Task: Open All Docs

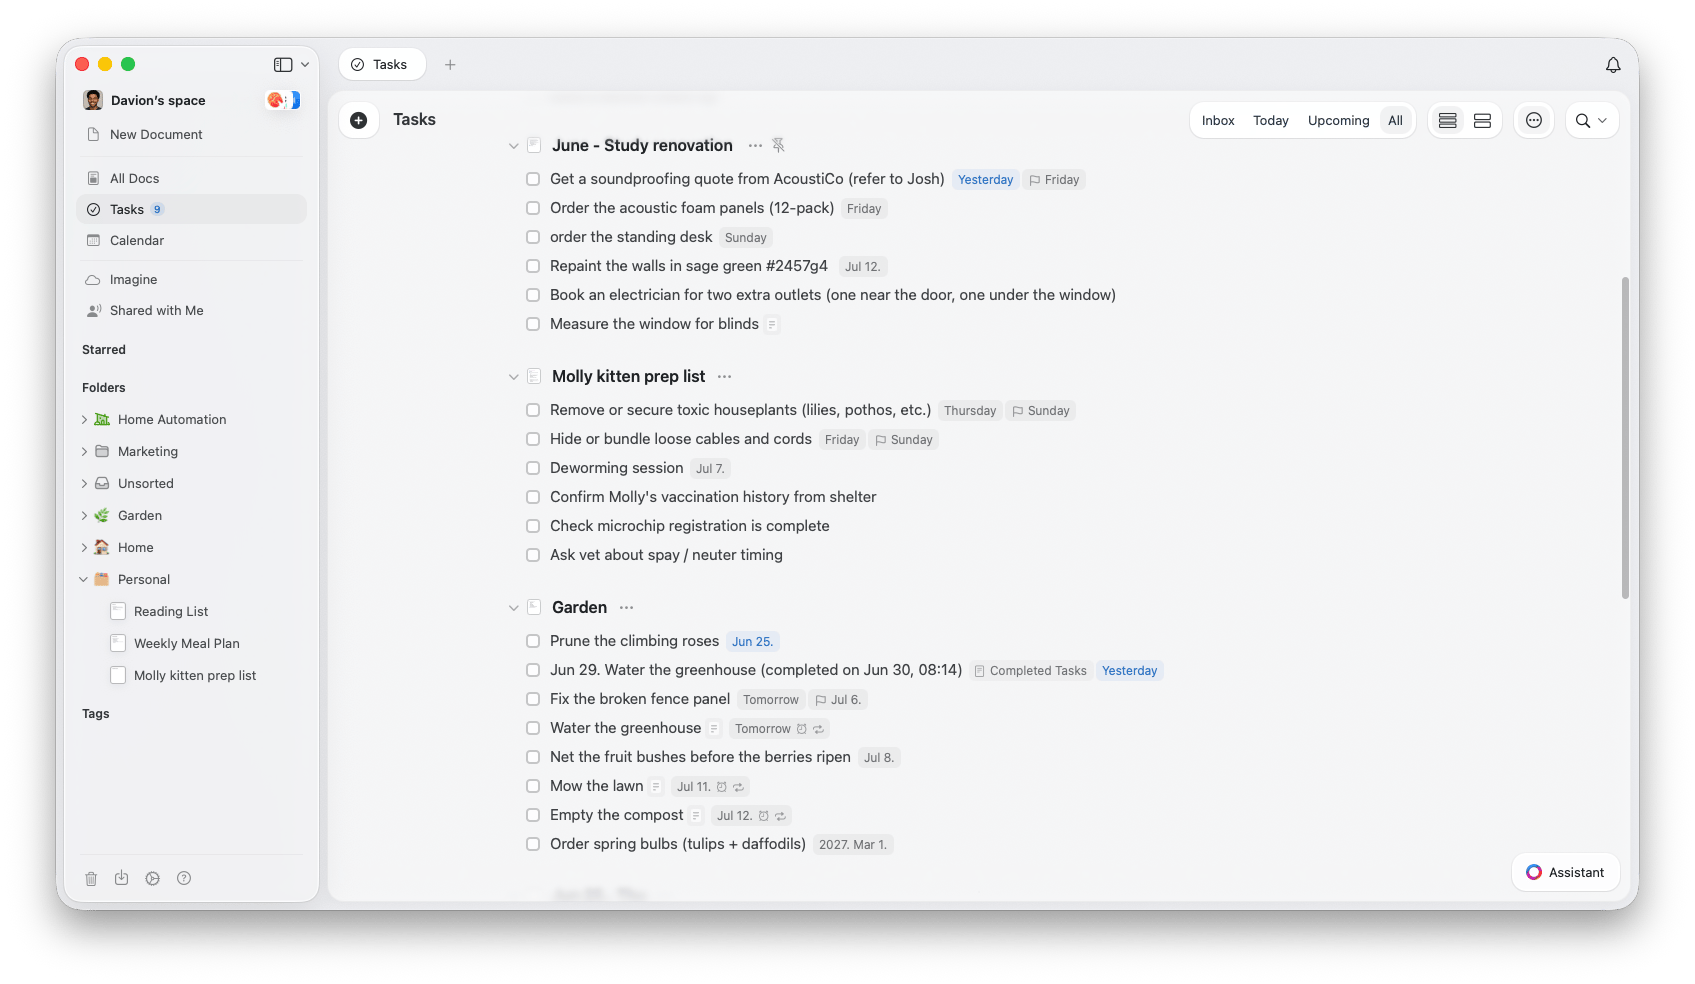Action: [191, 179]
